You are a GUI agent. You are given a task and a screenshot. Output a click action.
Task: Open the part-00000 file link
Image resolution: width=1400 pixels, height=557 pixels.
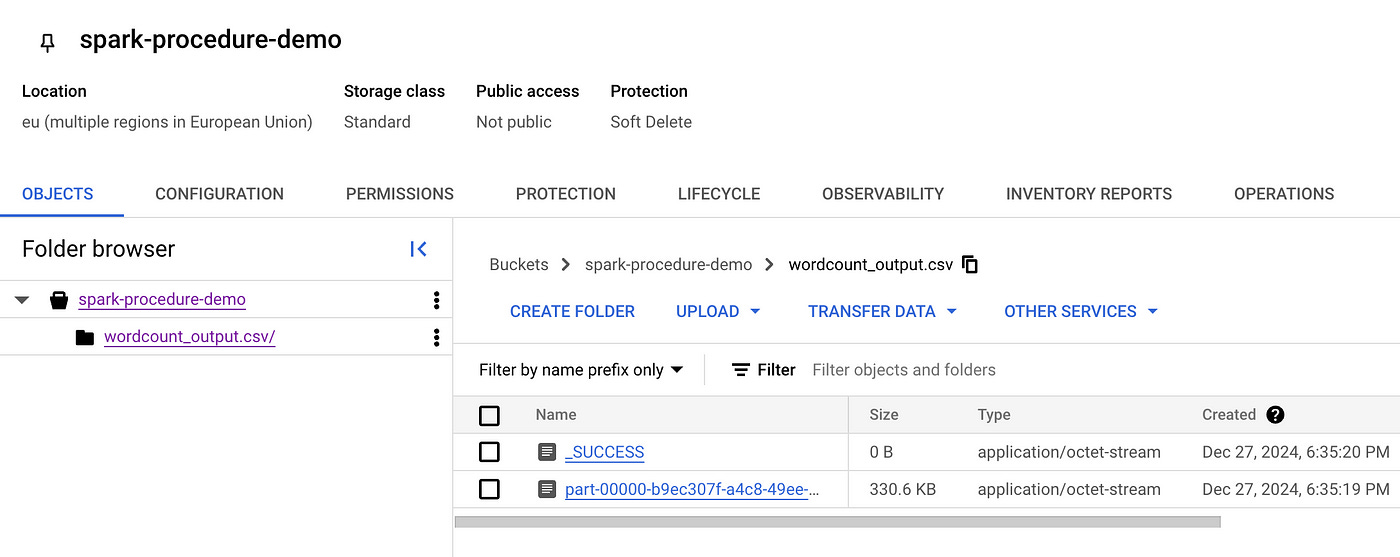tap(691, 489)
